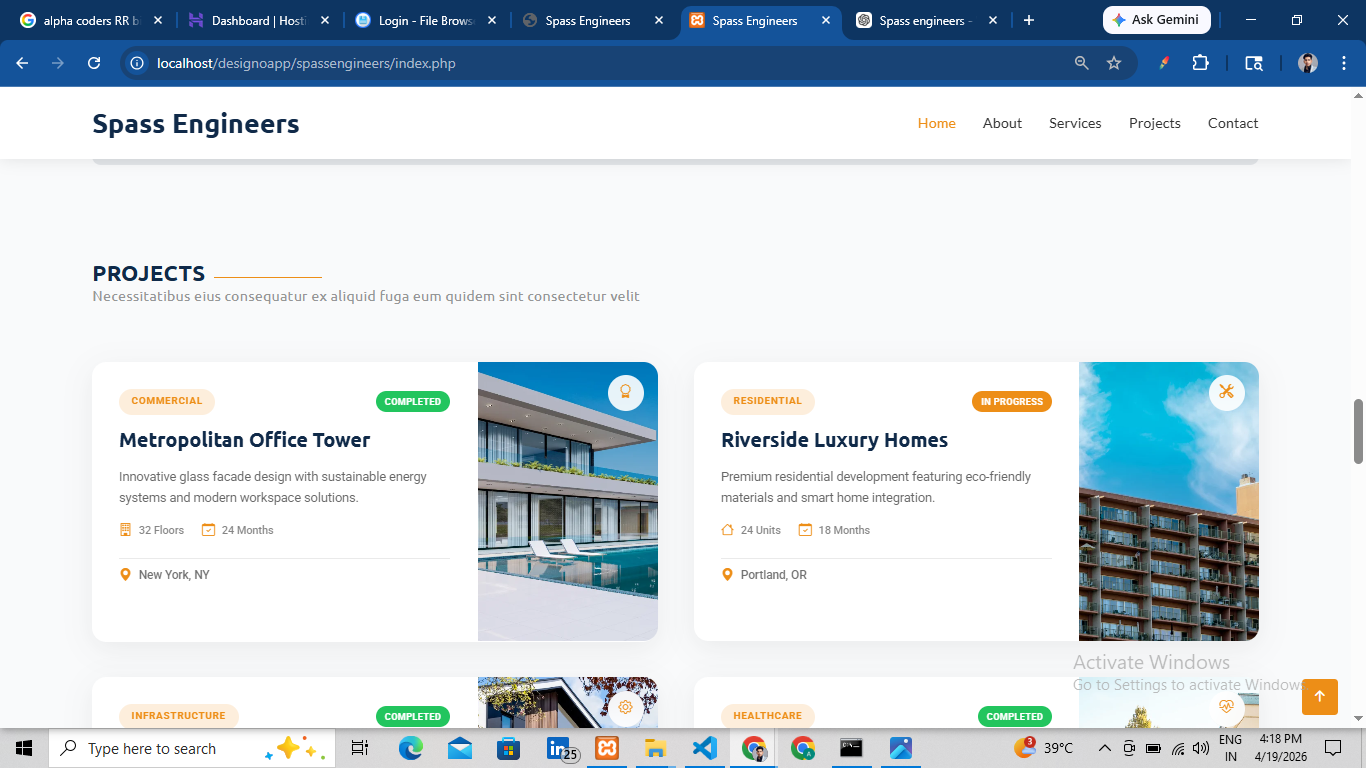Navigate to Projects in the site menu
The height and width of the screenshot is (768, 1366).
(x=1155, y=123)
